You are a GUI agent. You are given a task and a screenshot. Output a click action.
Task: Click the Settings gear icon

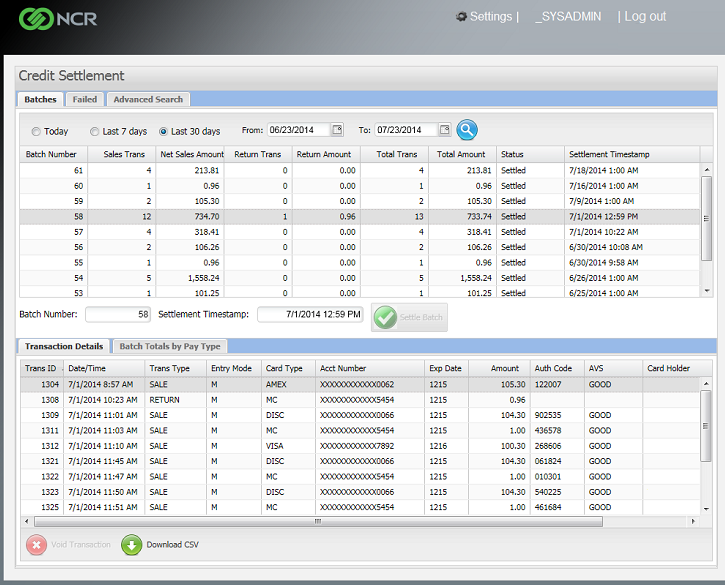pyautogui.click(x=461, y=17)
